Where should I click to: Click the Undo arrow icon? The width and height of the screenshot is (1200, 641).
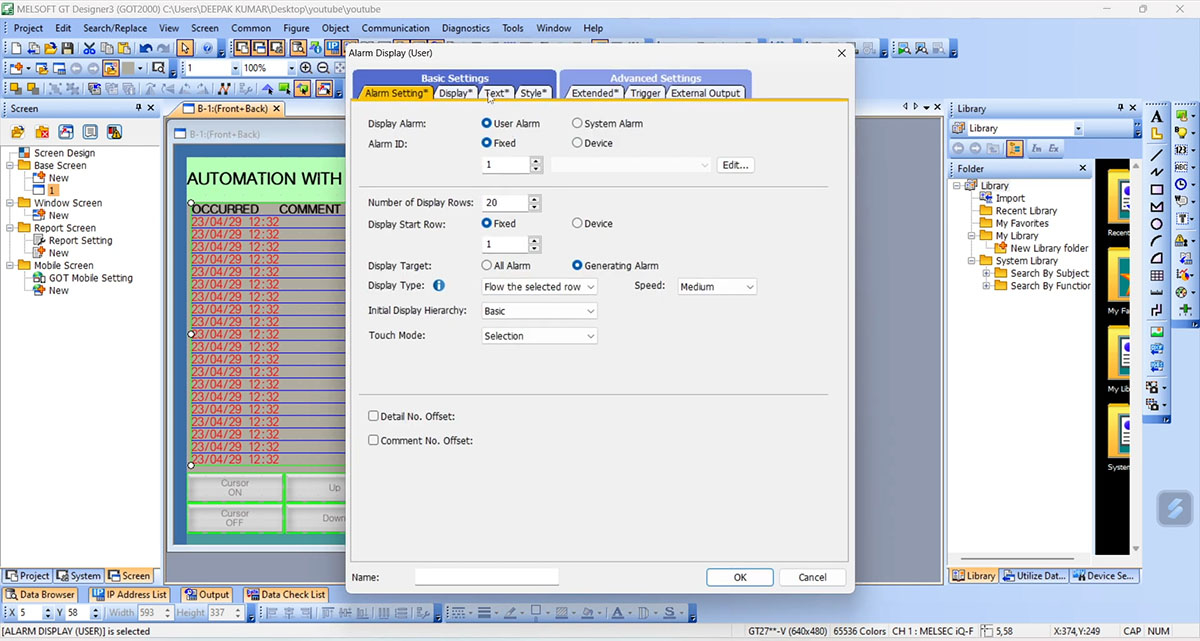pos(146,48)
